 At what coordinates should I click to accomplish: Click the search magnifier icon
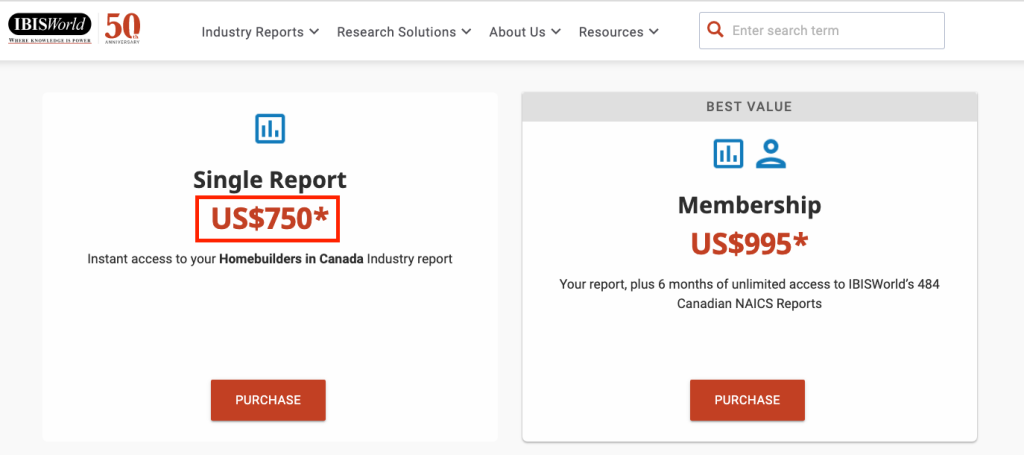pyautogui.click(x=716, y=30)
